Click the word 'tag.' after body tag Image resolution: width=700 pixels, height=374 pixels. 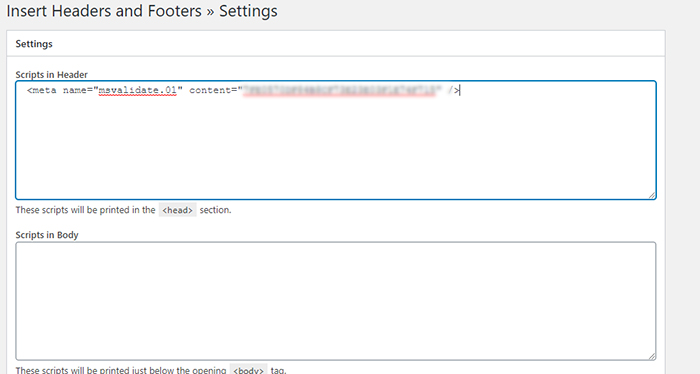coord(278,370)
